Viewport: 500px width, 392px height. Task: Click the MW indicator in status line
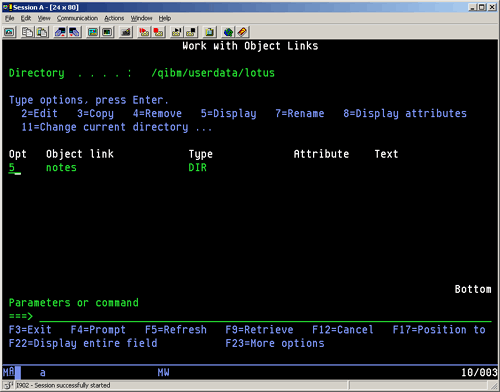tap(163, 372)
